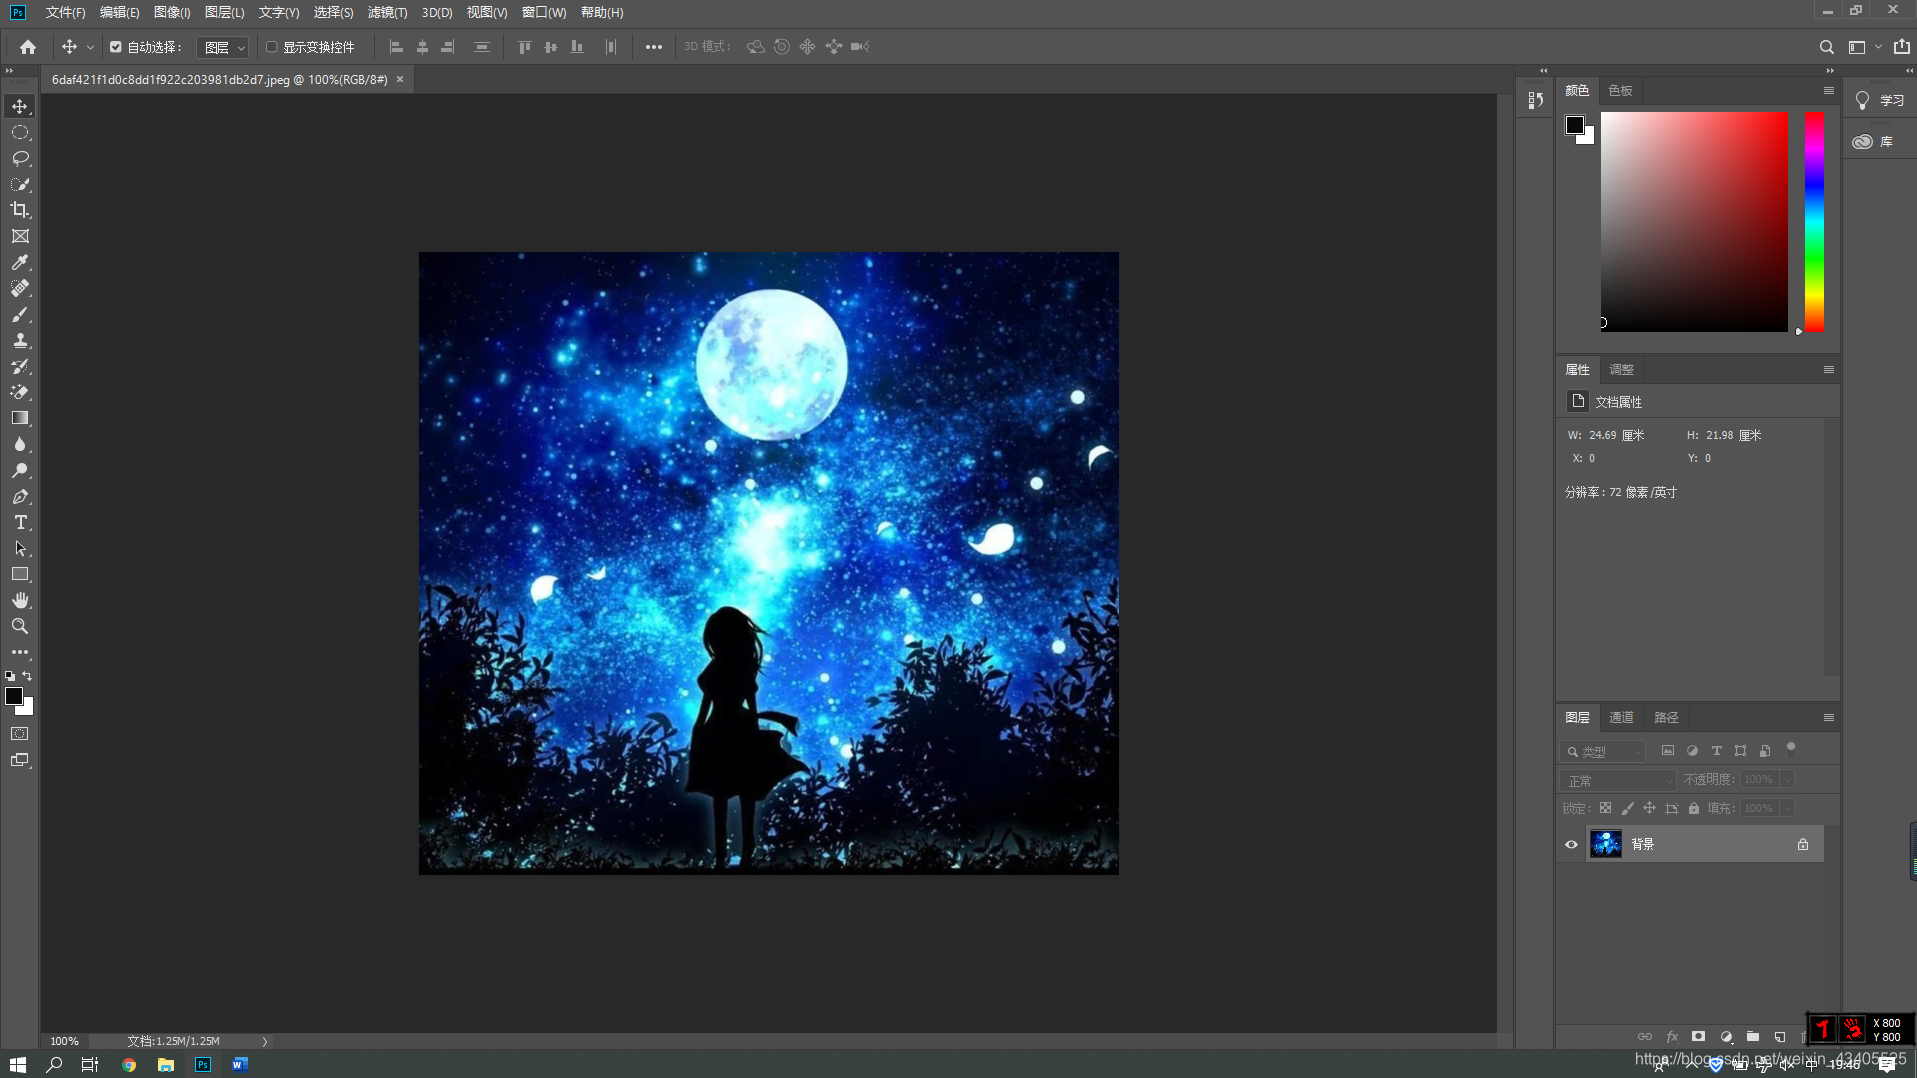Click the foreground color swatch in toolbar

tap(13, 696)
